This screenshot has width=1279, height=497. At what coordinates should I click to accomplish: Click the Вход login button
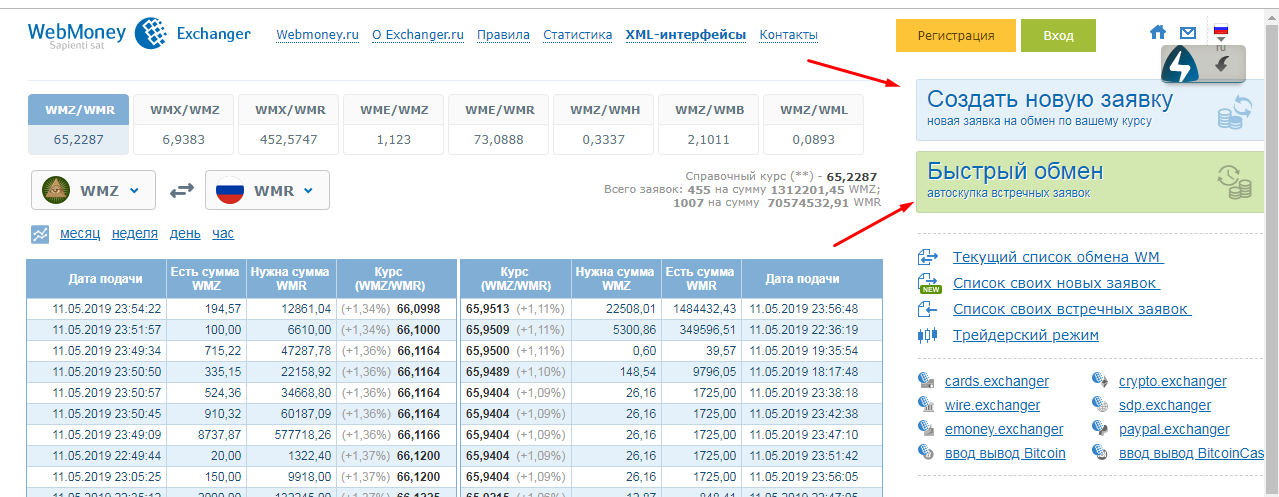pyautogui.click(x=1058, y=35)
